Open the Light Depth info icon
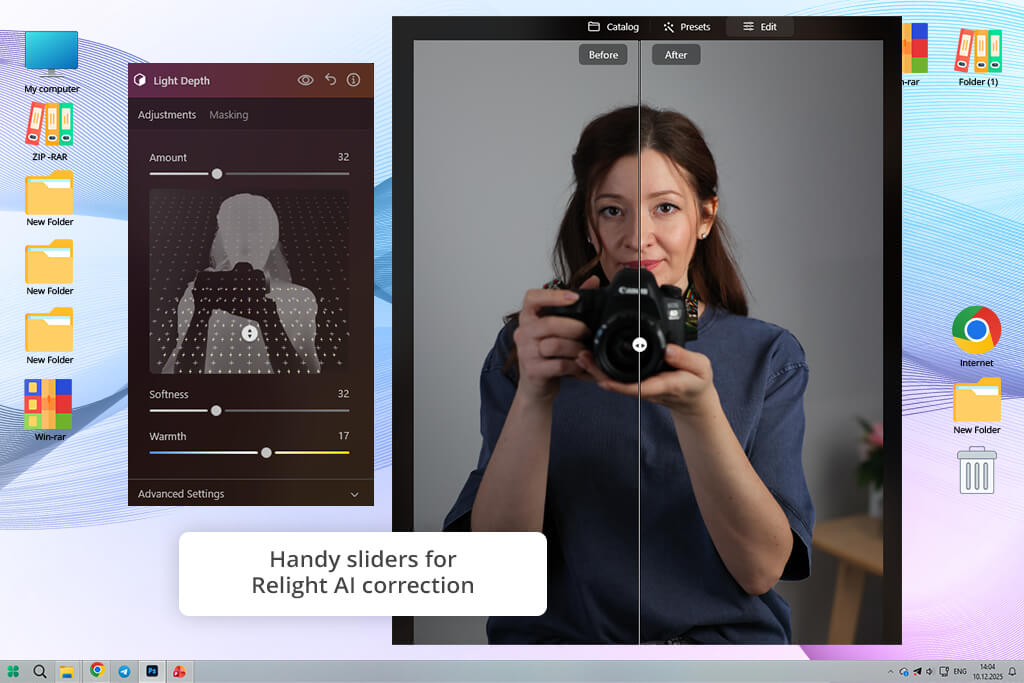Image resolution: width=1024 pixels, height=683 pixels. (353, 80)
